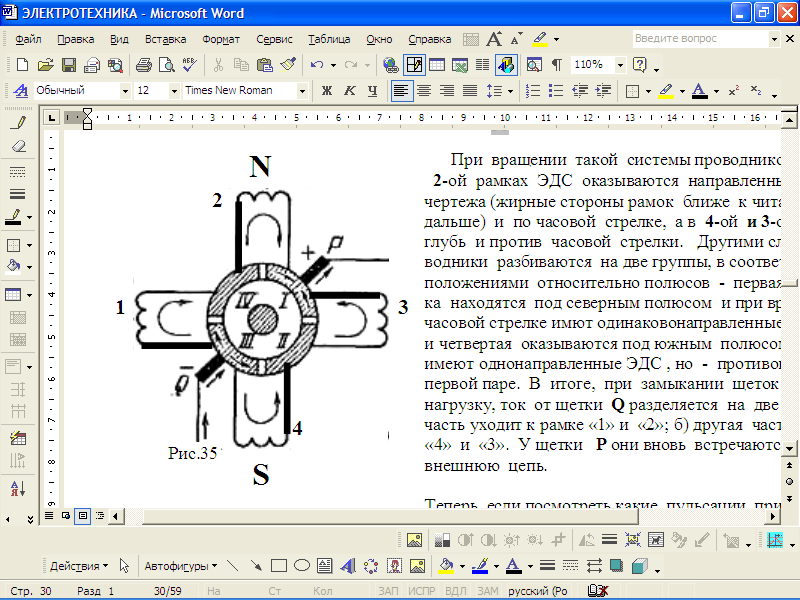Screen dimensions: 800x600
Task: Click the Print icon
Action: (143, 65)
